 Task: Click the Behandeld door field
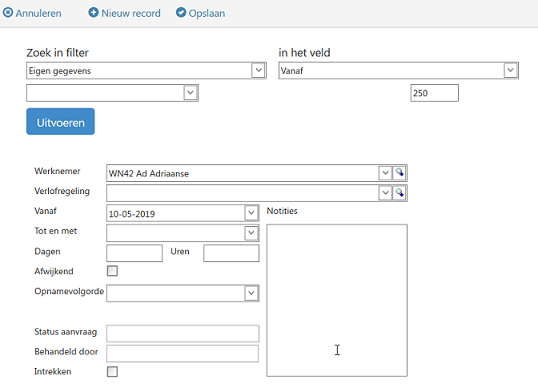click(183, 354)
